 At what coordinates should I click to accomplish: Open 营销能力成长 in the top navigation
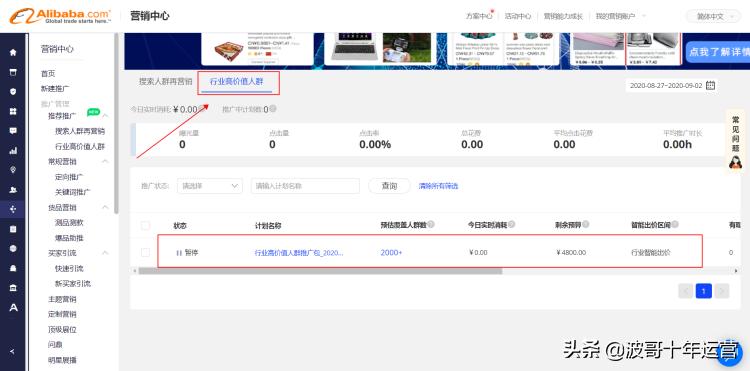tap(563, 16)
